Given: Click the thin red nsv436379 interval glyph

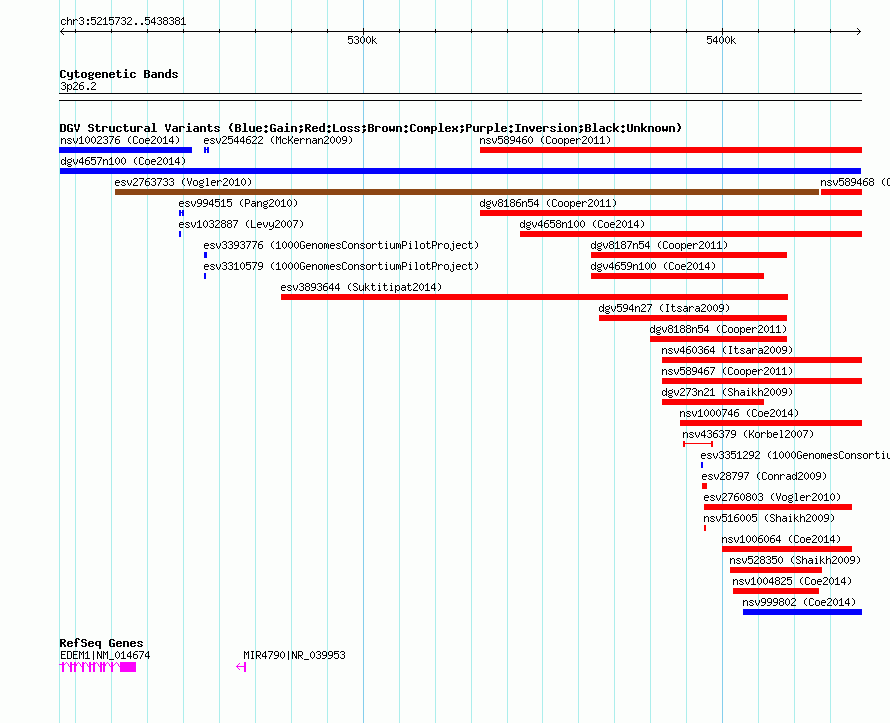Looking at the screenshot, I should (x=698, y=444).
